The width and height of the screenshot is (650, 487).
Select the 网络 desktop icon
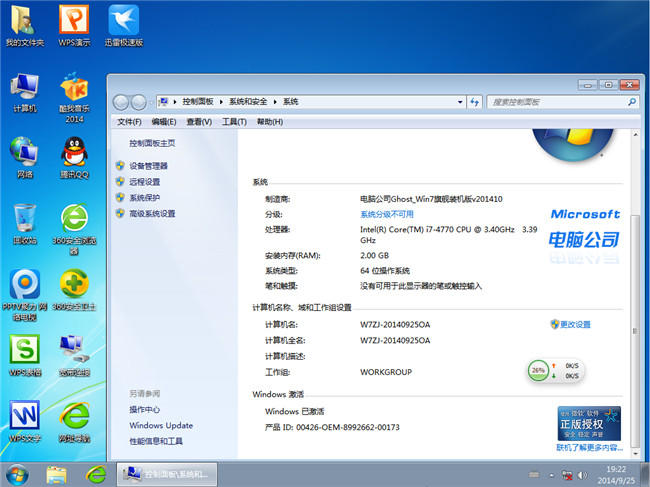point(24,157)
